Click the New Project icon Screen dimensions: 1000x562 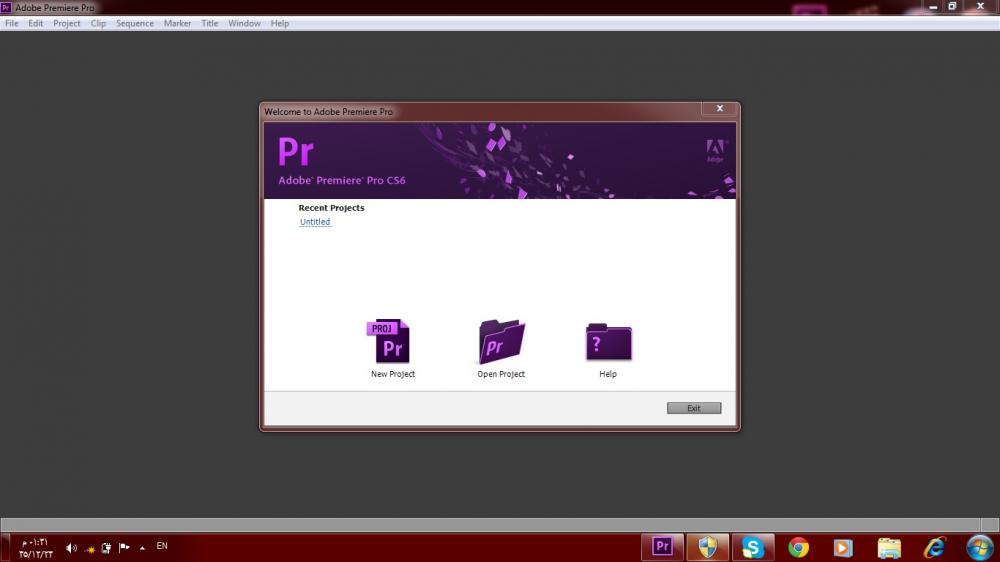tap(390, 342)
